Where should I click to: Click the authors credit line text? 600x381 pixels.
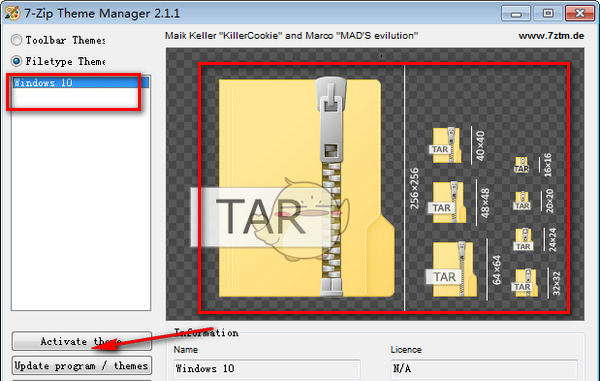(x=291, y=36)
